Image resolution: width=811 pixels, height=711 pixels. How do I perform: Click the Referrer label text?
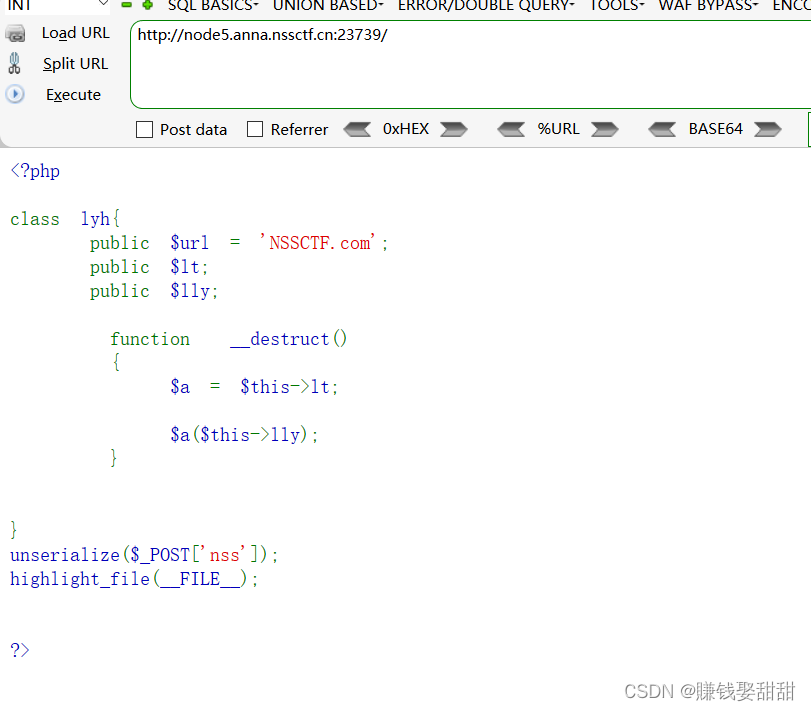pos(299,130)
